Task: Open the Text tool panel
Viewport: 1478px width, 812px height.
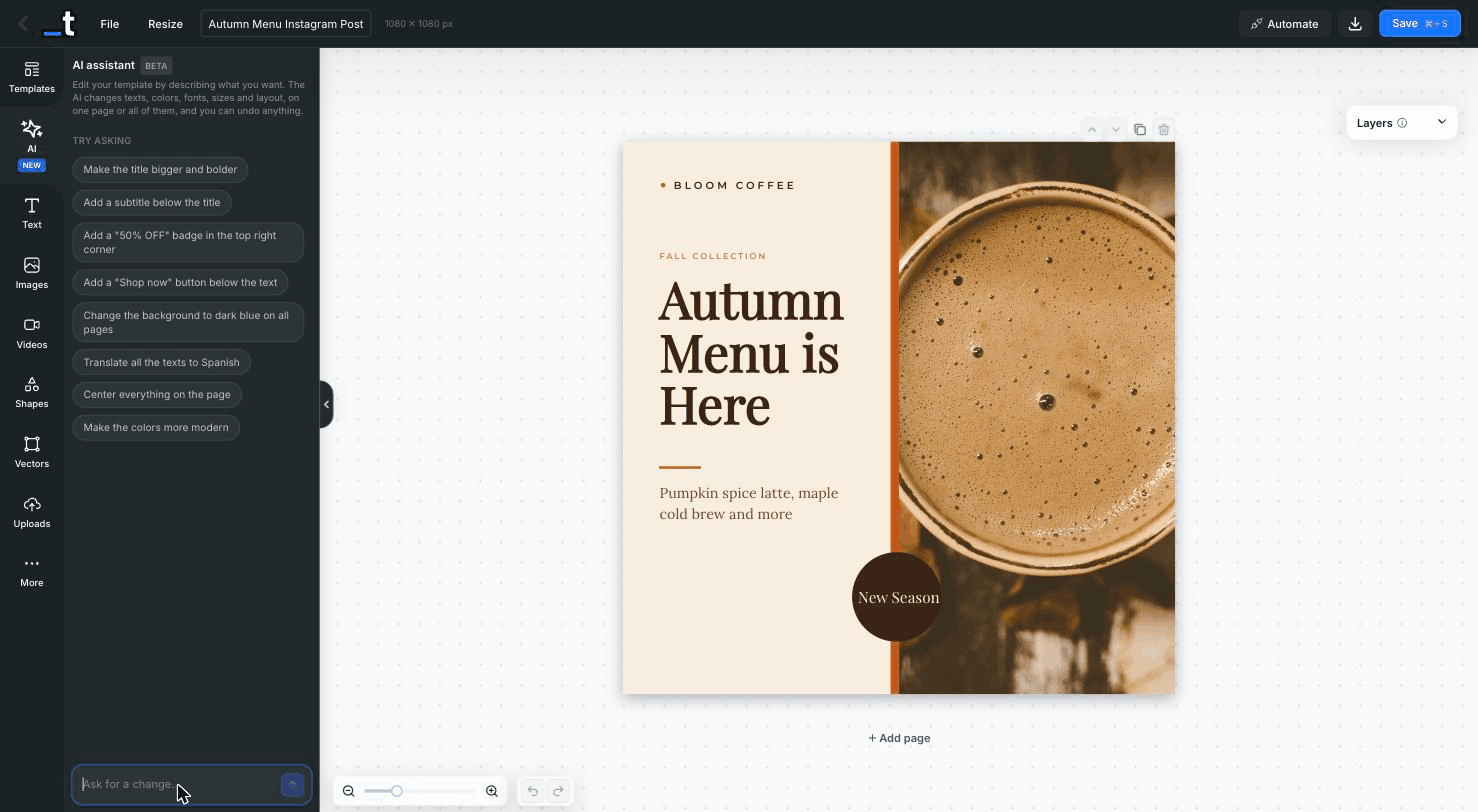Action: pos(32,213)
